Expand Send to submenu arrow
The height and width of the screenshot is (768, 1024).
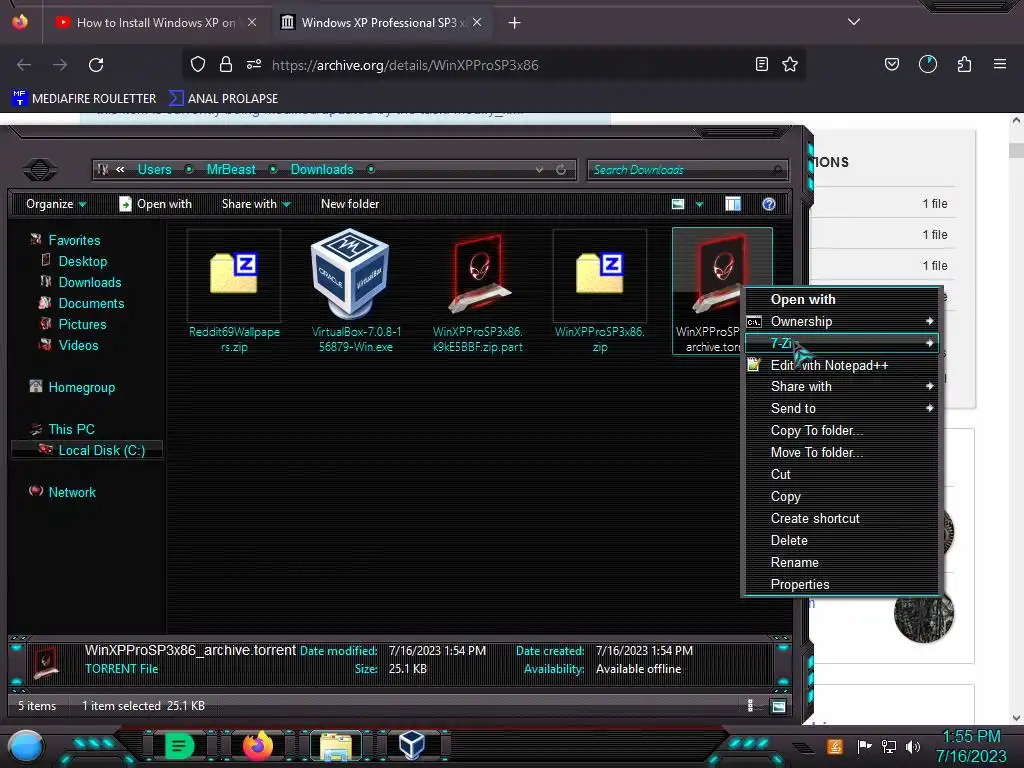(x=929, y=408)
